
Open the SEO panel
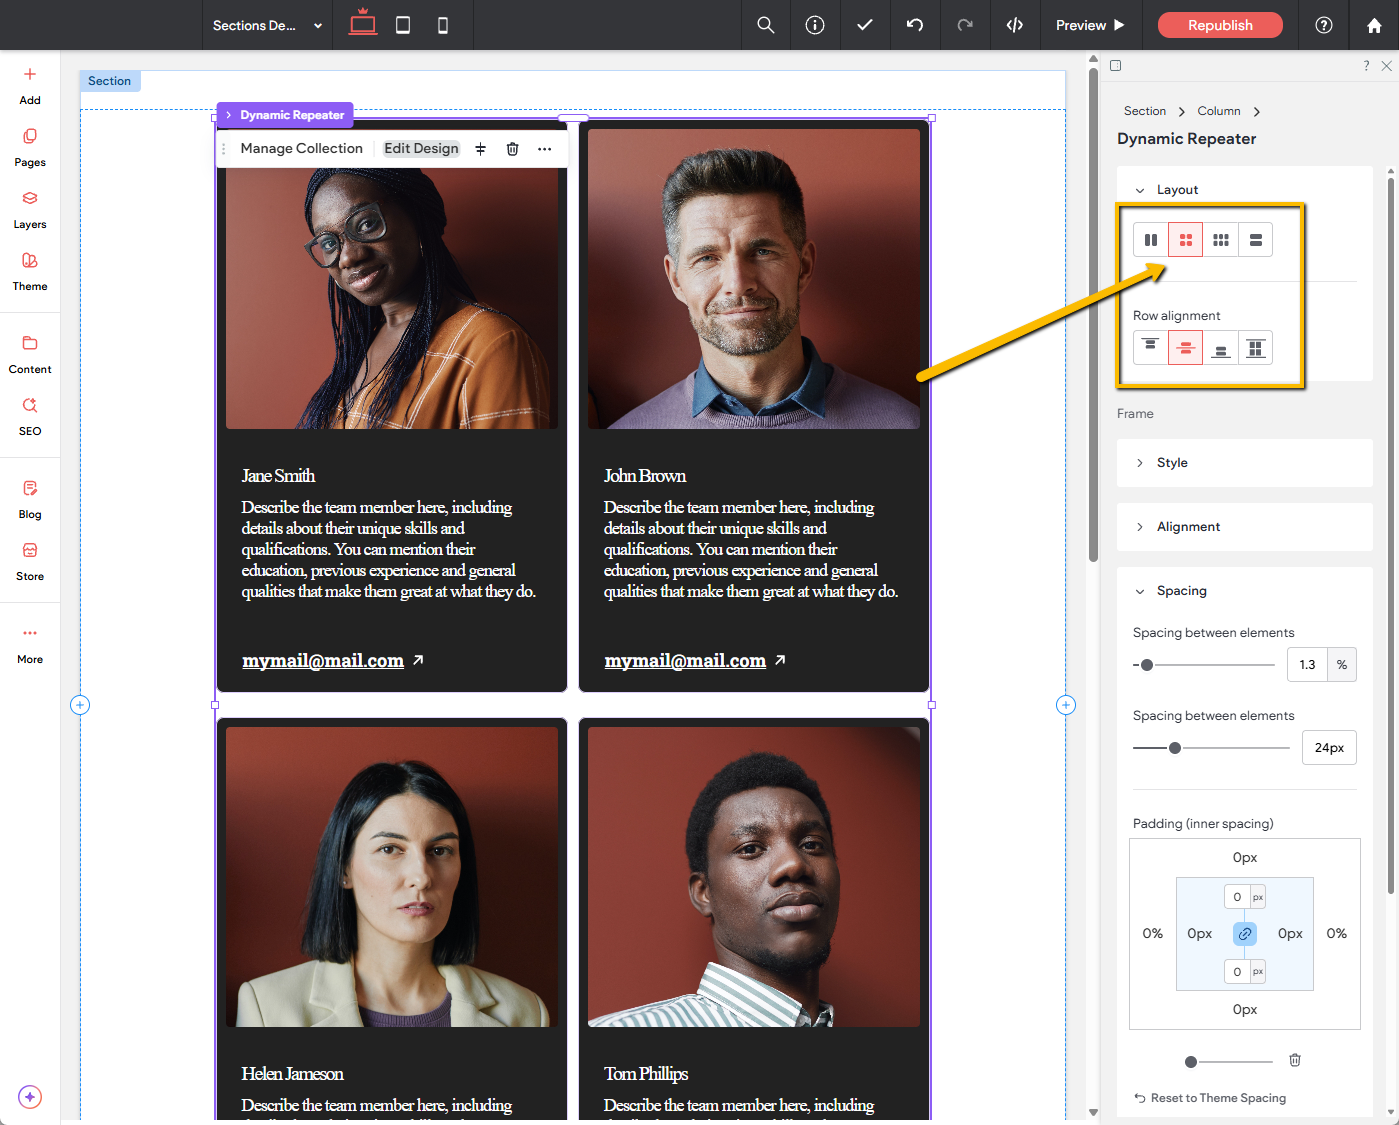click(x=30, y=417)
